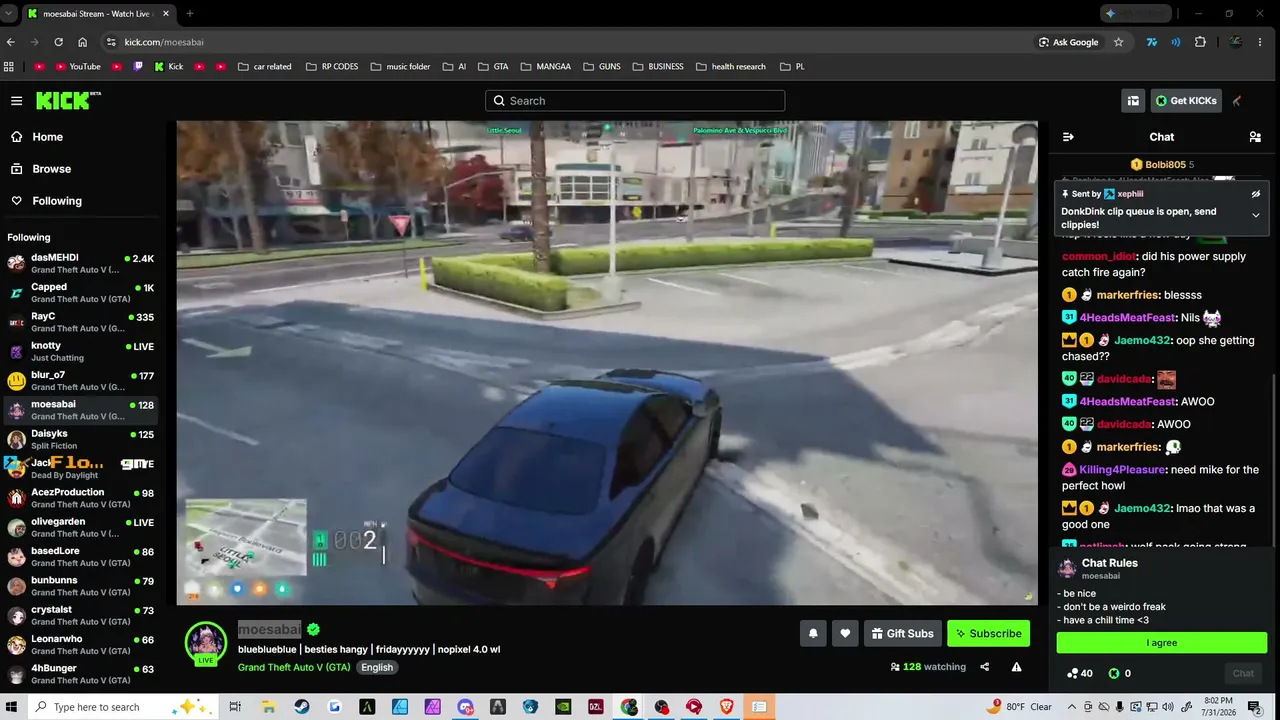Viewport: 1280px width, 720px height.
Task: Open the KICKs balance showing 0
Action: coord(1119,673)
